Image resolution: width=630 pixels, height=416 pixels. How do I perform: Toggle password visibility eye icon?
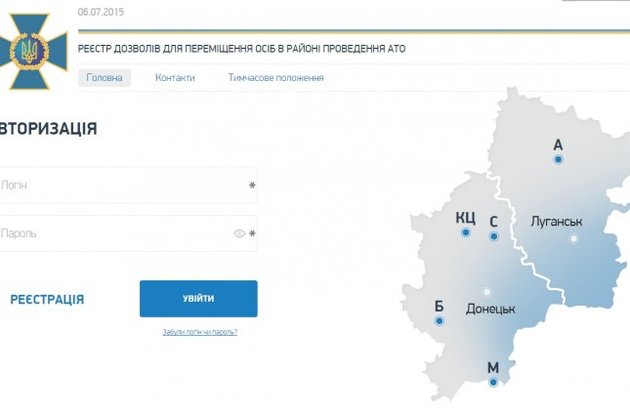[x=239, y=234]
